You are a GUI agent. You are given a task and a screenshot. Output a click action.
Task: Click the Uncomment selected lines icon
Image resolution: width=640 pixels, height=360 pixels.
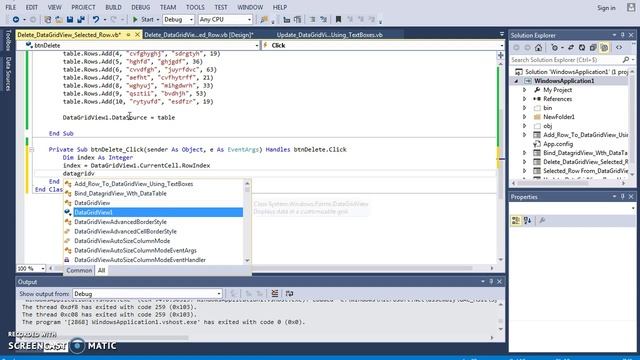298,19
